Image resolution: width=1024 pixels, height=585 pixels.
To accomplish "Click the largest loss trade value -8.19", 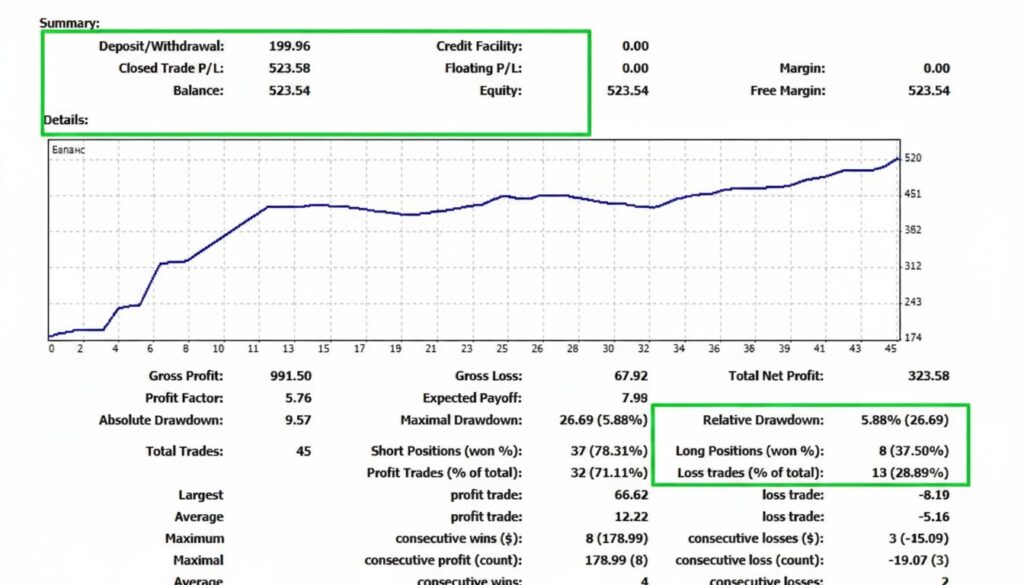I will tap(934, 495).
